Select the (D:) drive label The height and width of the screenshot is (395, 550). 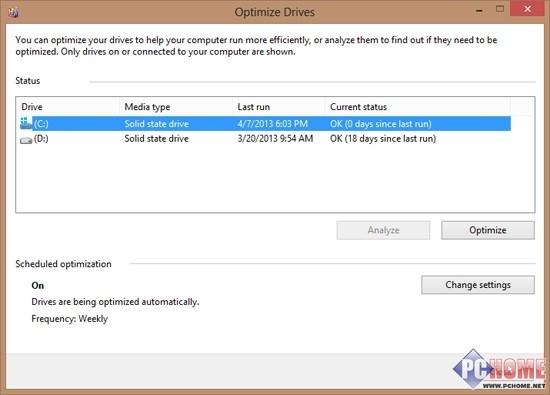pyautogui.click(x=41, y=139)
